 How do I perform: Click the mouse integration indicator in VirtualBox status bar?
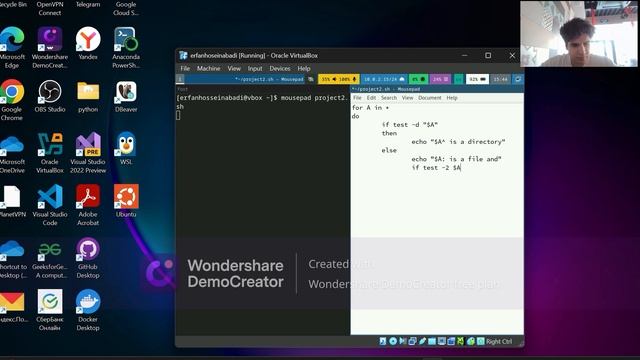[x=471, y=341]
